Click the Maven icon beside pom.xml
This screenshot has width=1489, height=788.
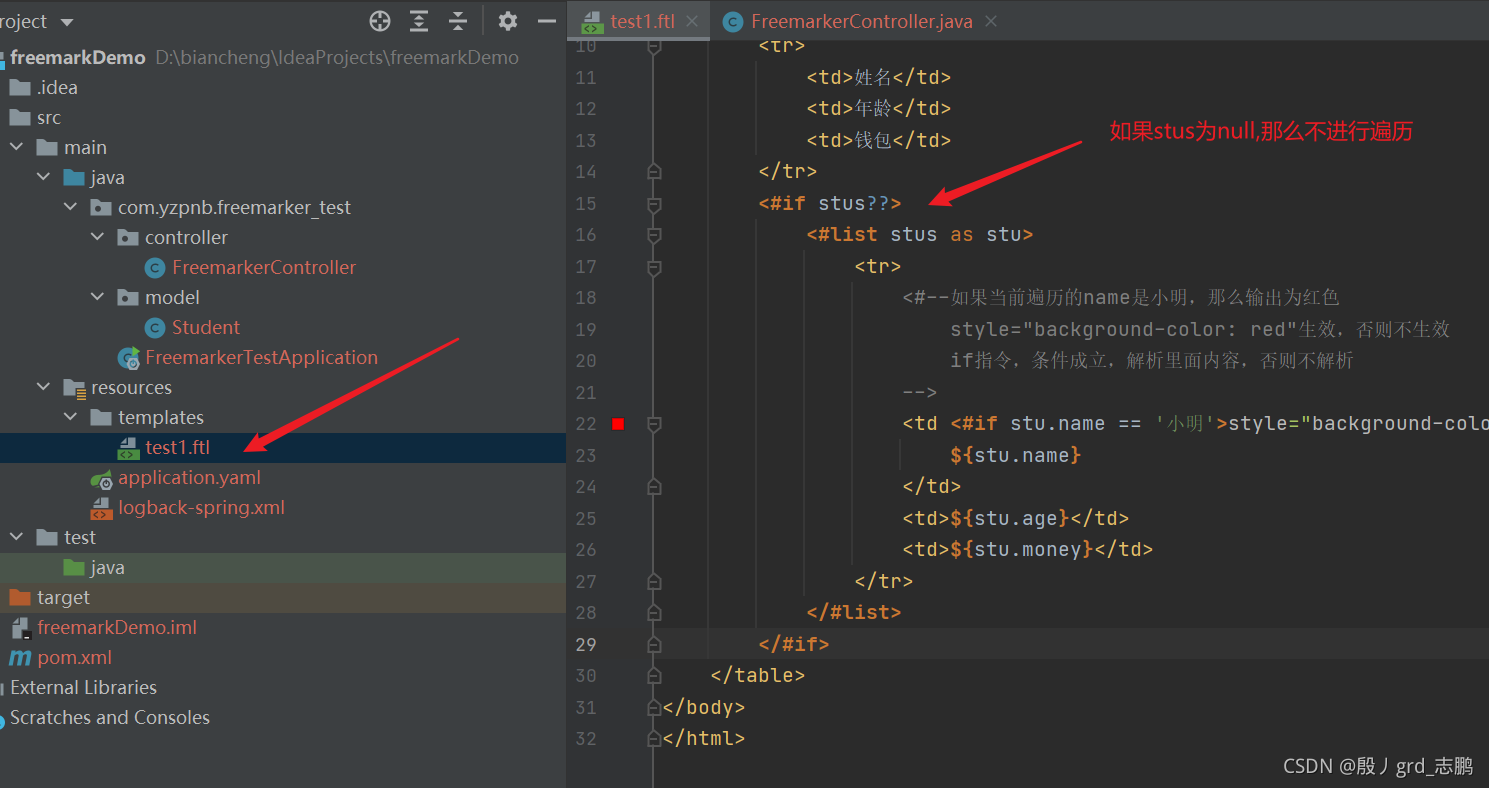[20, 657]
